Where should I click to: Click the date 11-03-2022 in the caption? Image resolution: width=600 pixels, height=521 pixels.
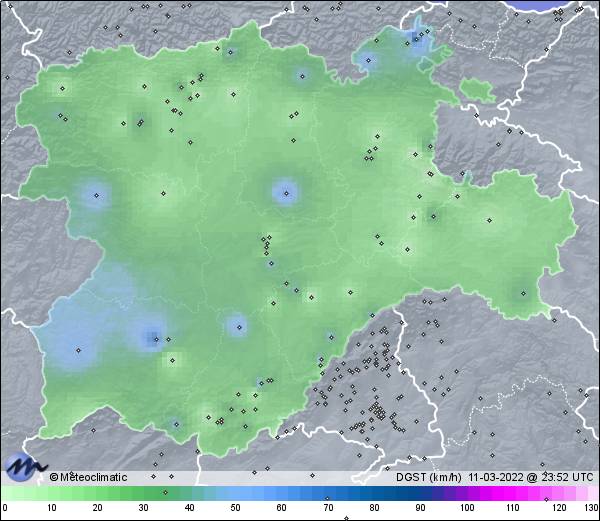496,477
